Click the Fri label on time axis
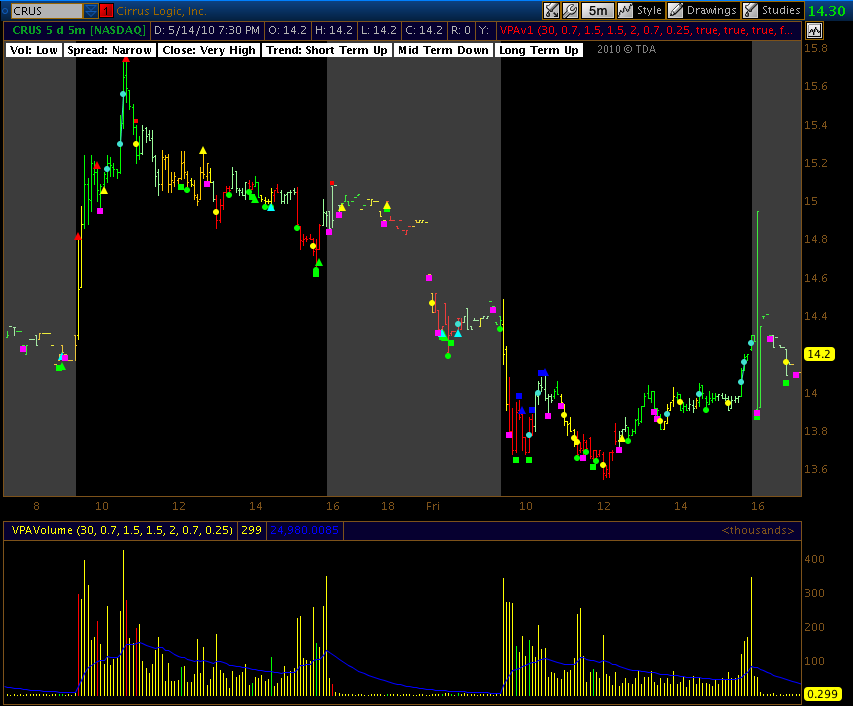This screenshot has width=853, height=706. (432, 506)
